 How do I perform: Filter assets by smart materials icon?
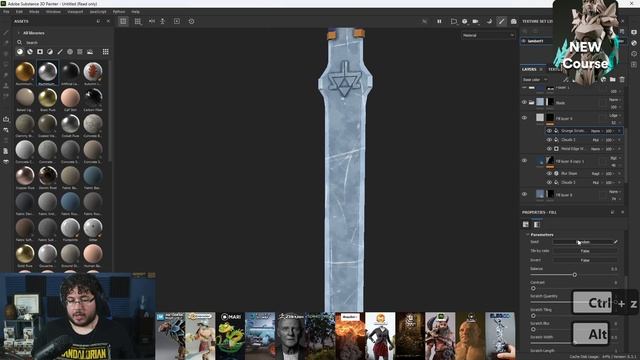point(30,52)
